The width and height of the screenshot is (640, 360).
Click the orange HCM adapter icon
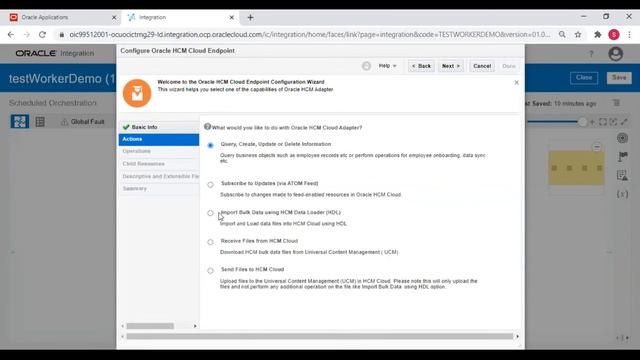[x=137, y=93]
